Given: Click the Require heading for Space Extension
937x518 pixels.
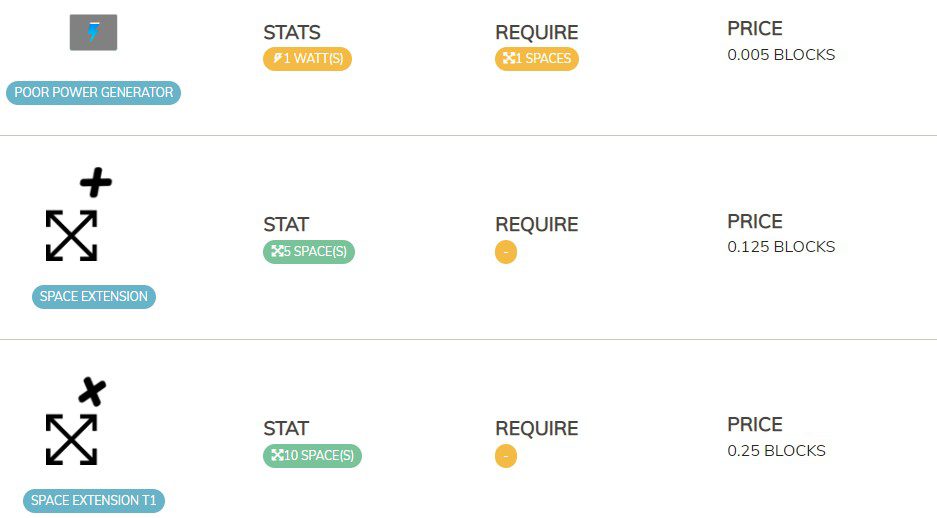Looking at the screenshot, I should pyautogui.click(x=536, y=225).
